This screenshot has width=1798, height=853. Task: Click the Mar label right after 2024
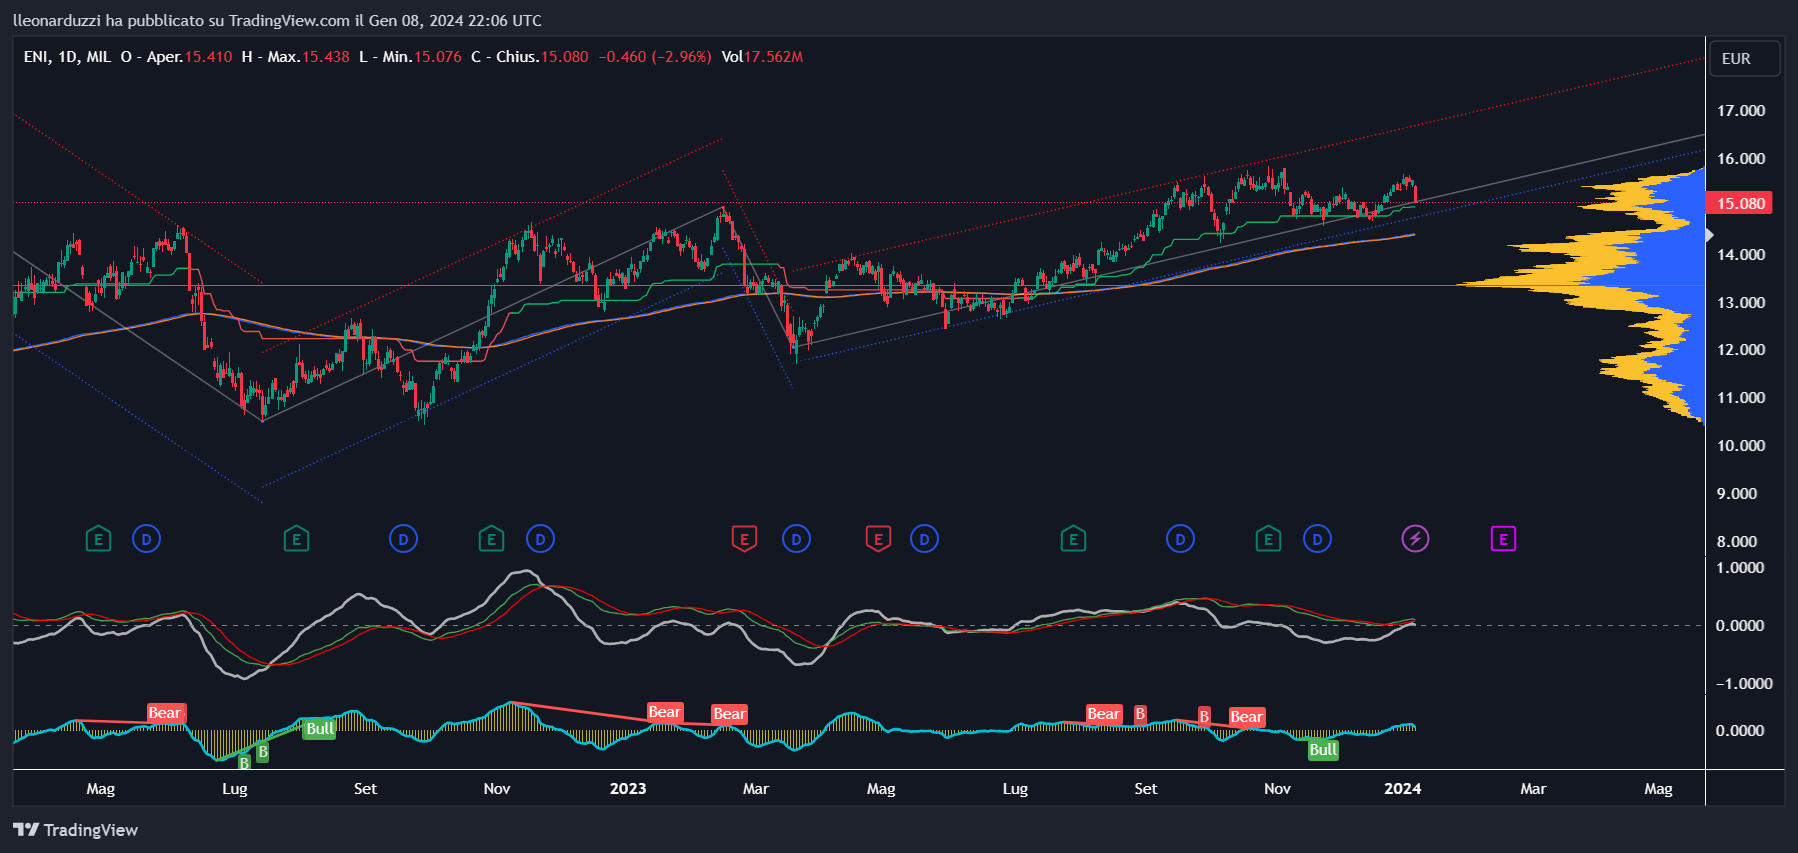(1533, 789)
